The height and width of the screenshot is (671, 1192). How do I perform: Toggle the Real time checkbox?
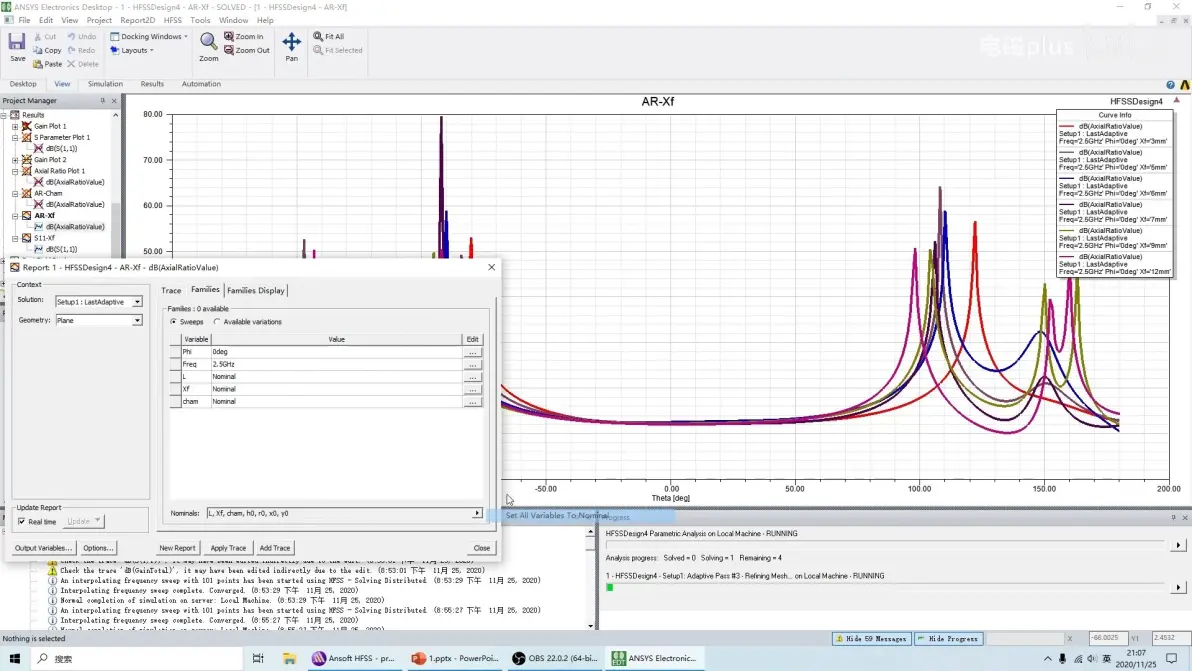point(22,522)
